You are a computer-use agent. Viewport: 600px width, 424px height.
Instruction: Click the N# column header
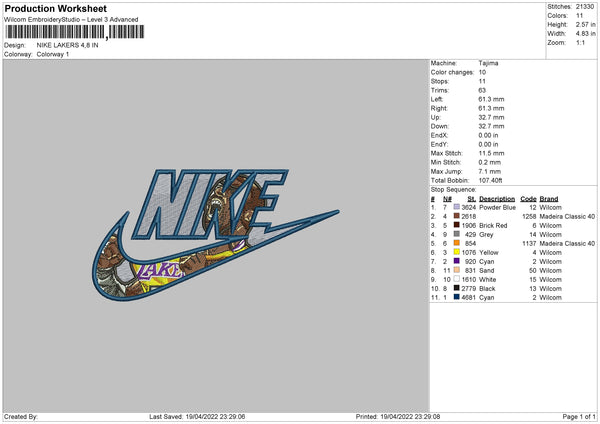coord(447,199)
